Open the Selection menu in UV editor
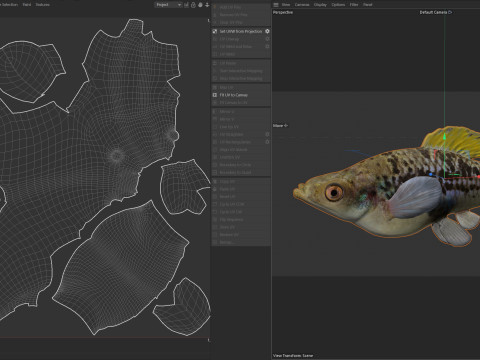Screen dimensions: 480x360 click(x=9, y=5)
